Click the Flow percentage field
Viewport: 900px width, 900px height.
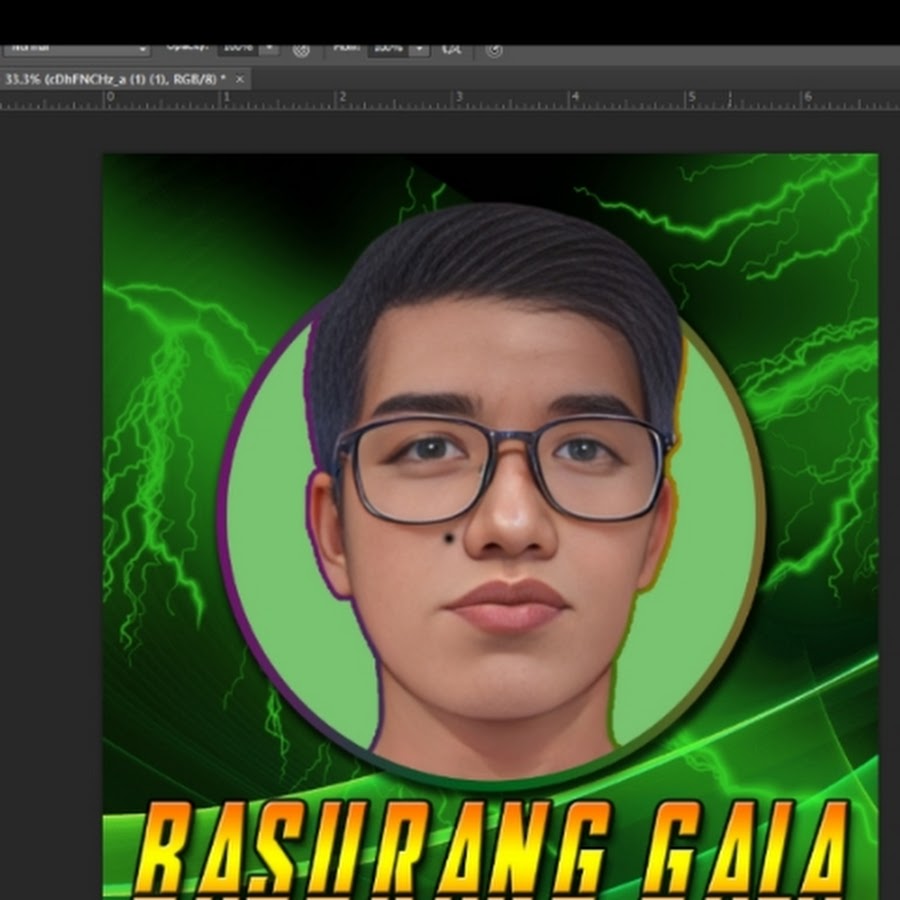(x=388, y=49)
